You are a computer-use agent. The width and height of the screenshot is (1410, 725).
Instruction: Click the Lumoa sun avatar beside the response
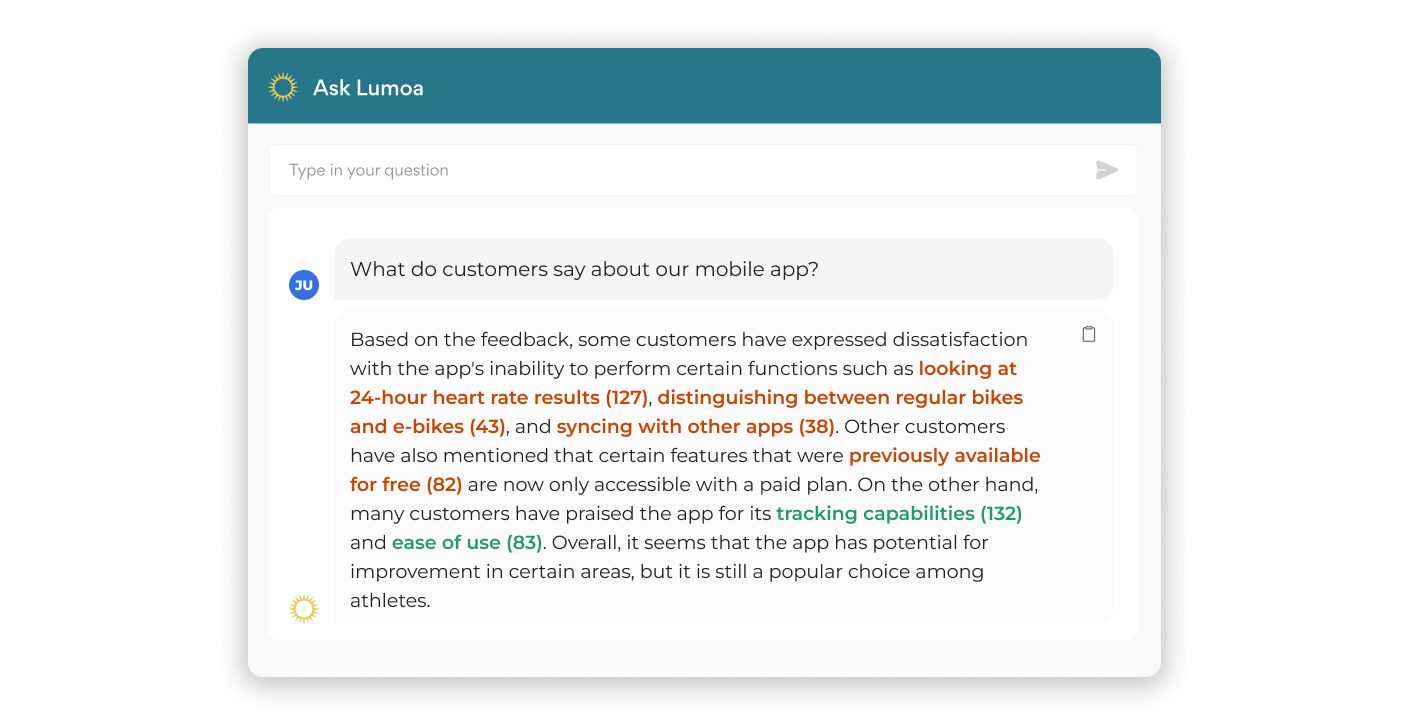point(304,608)
